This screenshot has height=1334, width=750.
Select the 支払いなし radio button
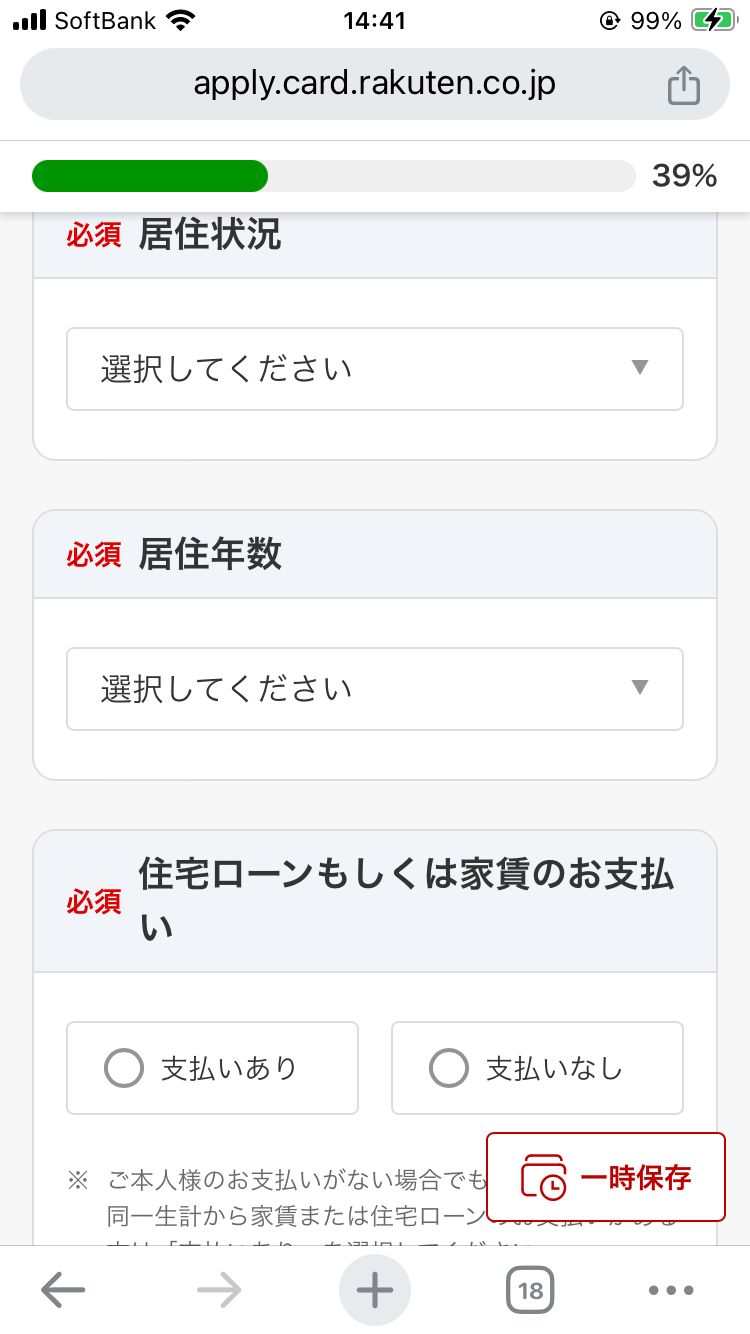click(x=448, y=1068)
